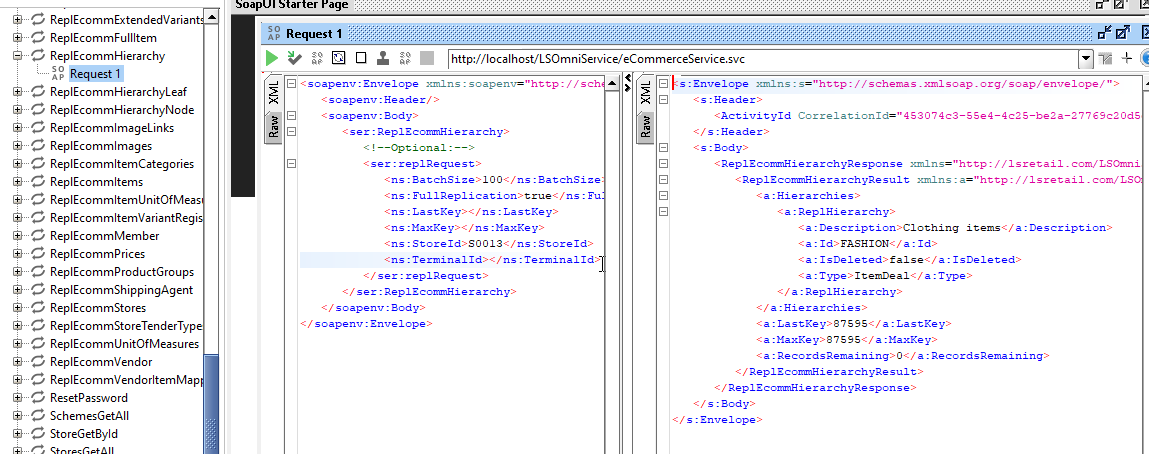
Task: Collapse the soapenv:Envelope fold marker
Action: [291, 84]
